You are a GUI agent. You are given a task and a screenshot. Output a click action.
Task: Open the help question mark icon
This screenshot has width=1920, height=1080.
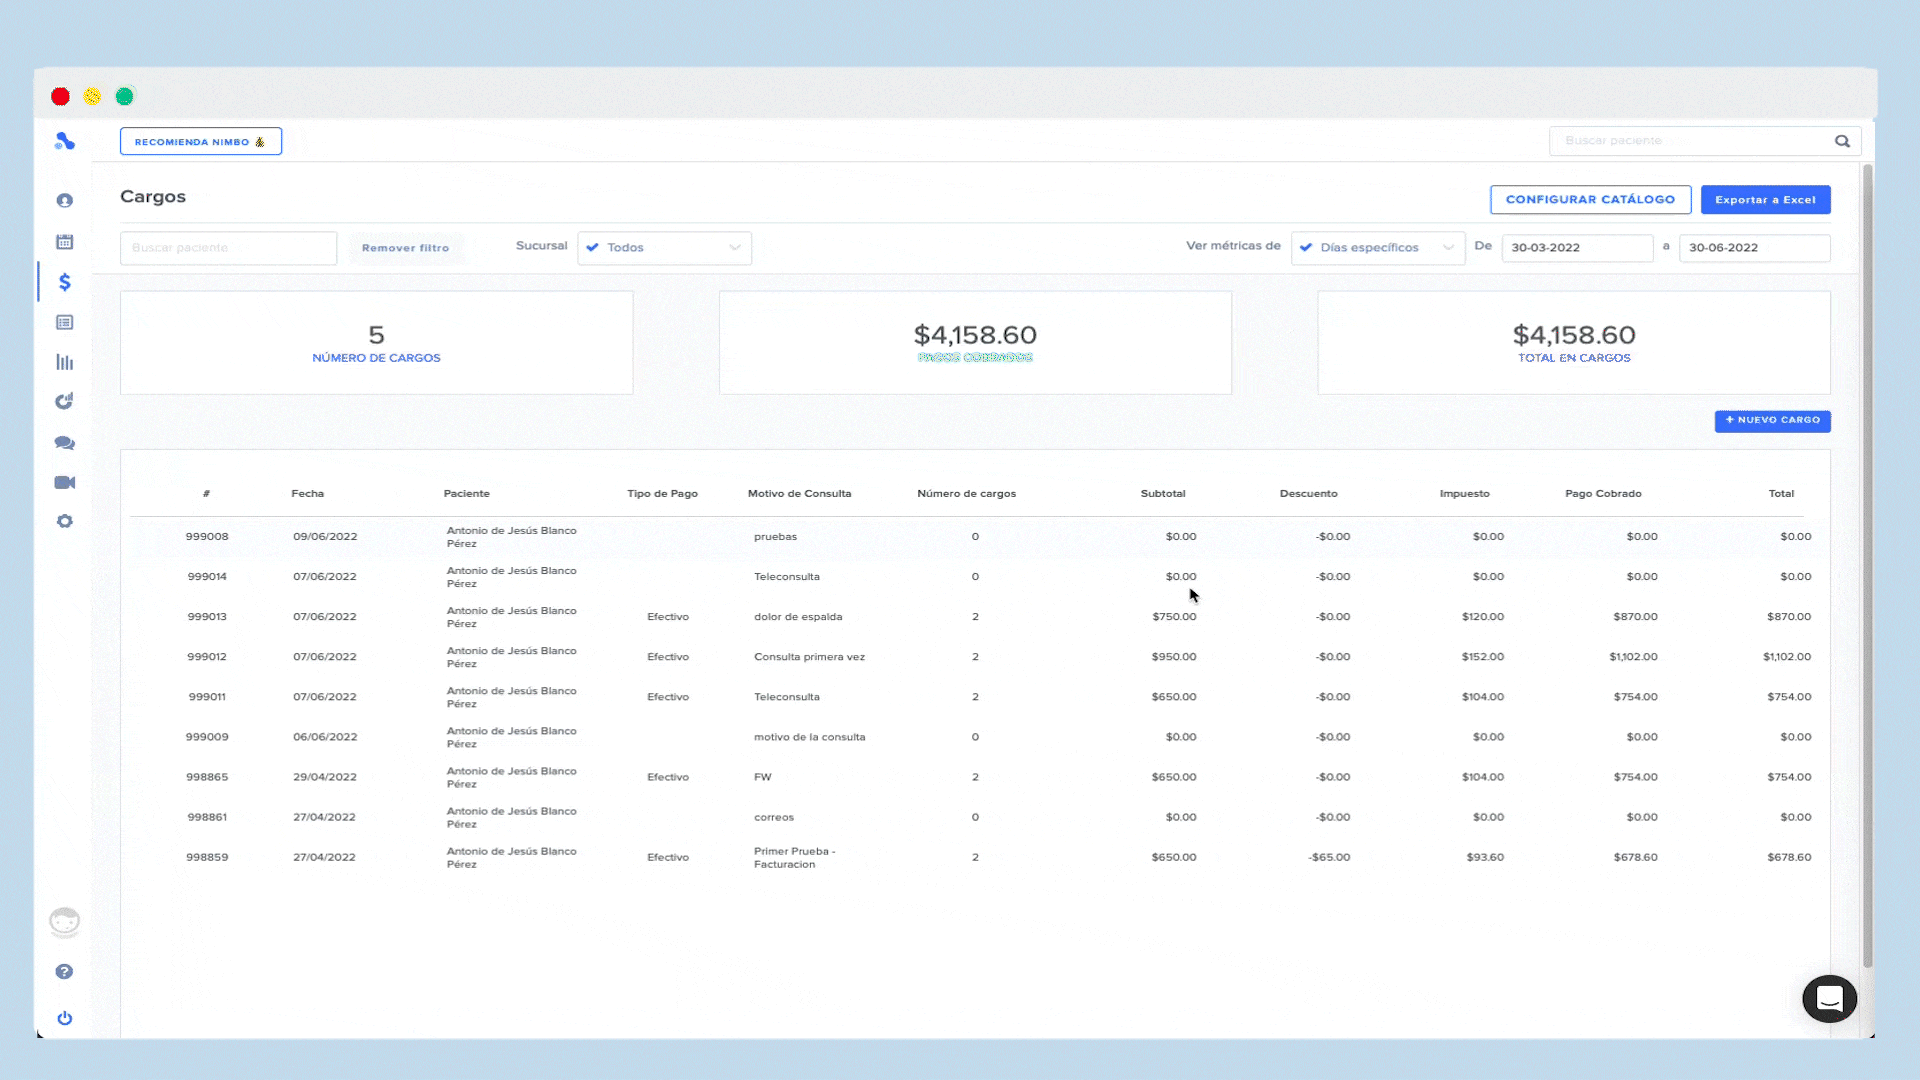click(x=65, y=972)
